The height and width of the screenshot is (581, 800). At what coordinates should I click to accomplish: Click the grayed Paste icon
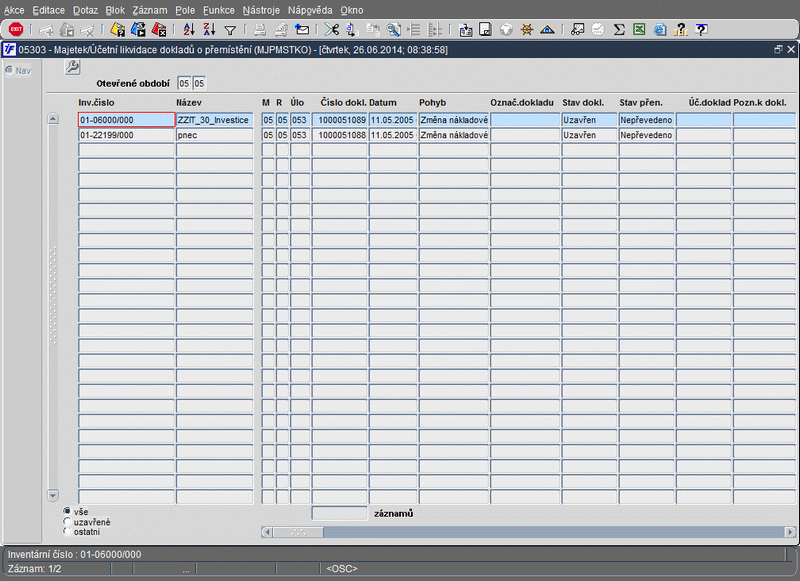pyautogui.click(x=373, y=30)
